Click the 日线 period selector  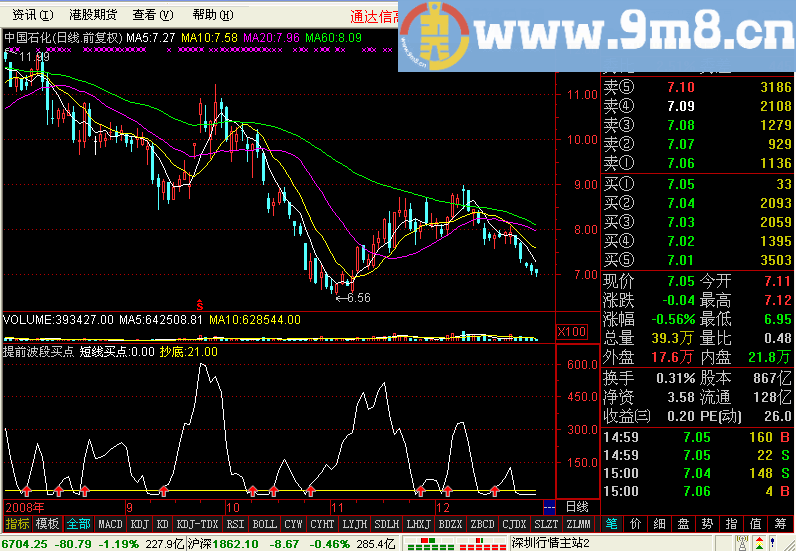pyautogui.click(x=577, y=507)
